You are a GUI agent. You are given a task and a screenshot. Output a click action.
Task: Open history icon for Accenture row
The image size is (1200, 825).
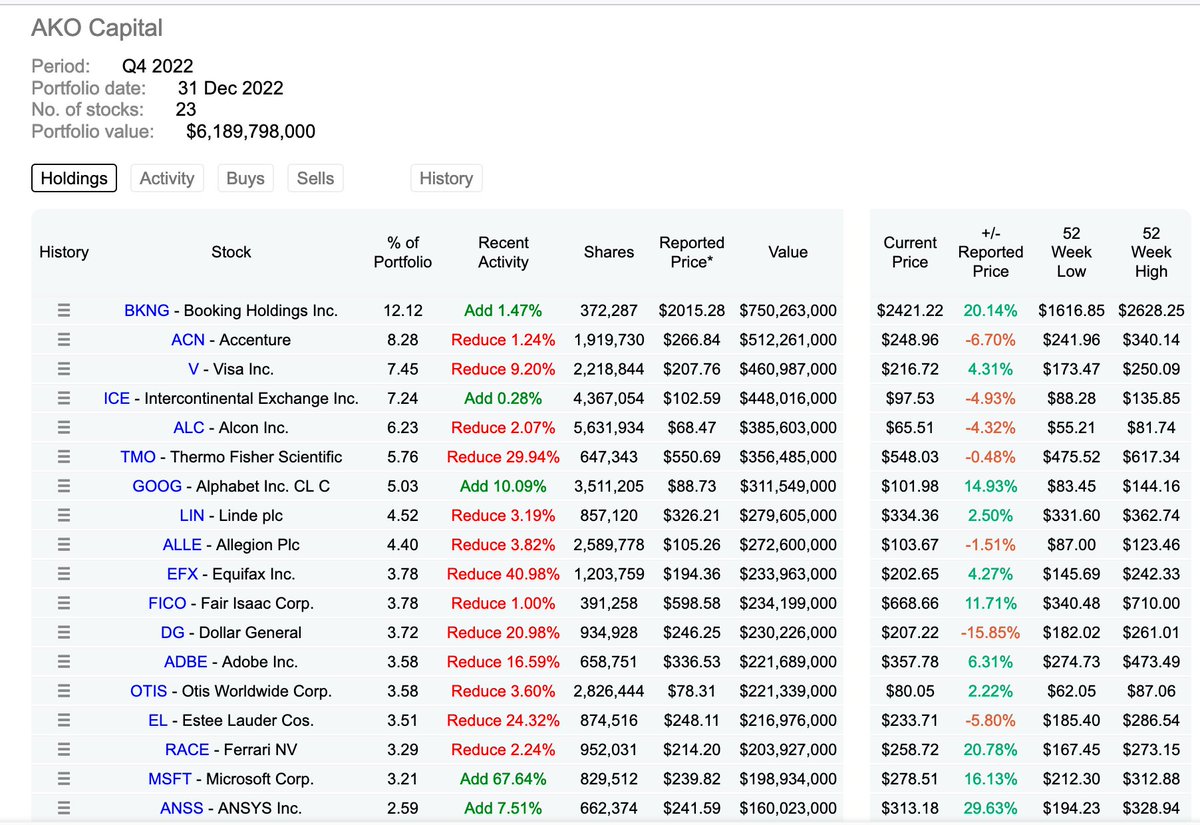tap(64, 340)
